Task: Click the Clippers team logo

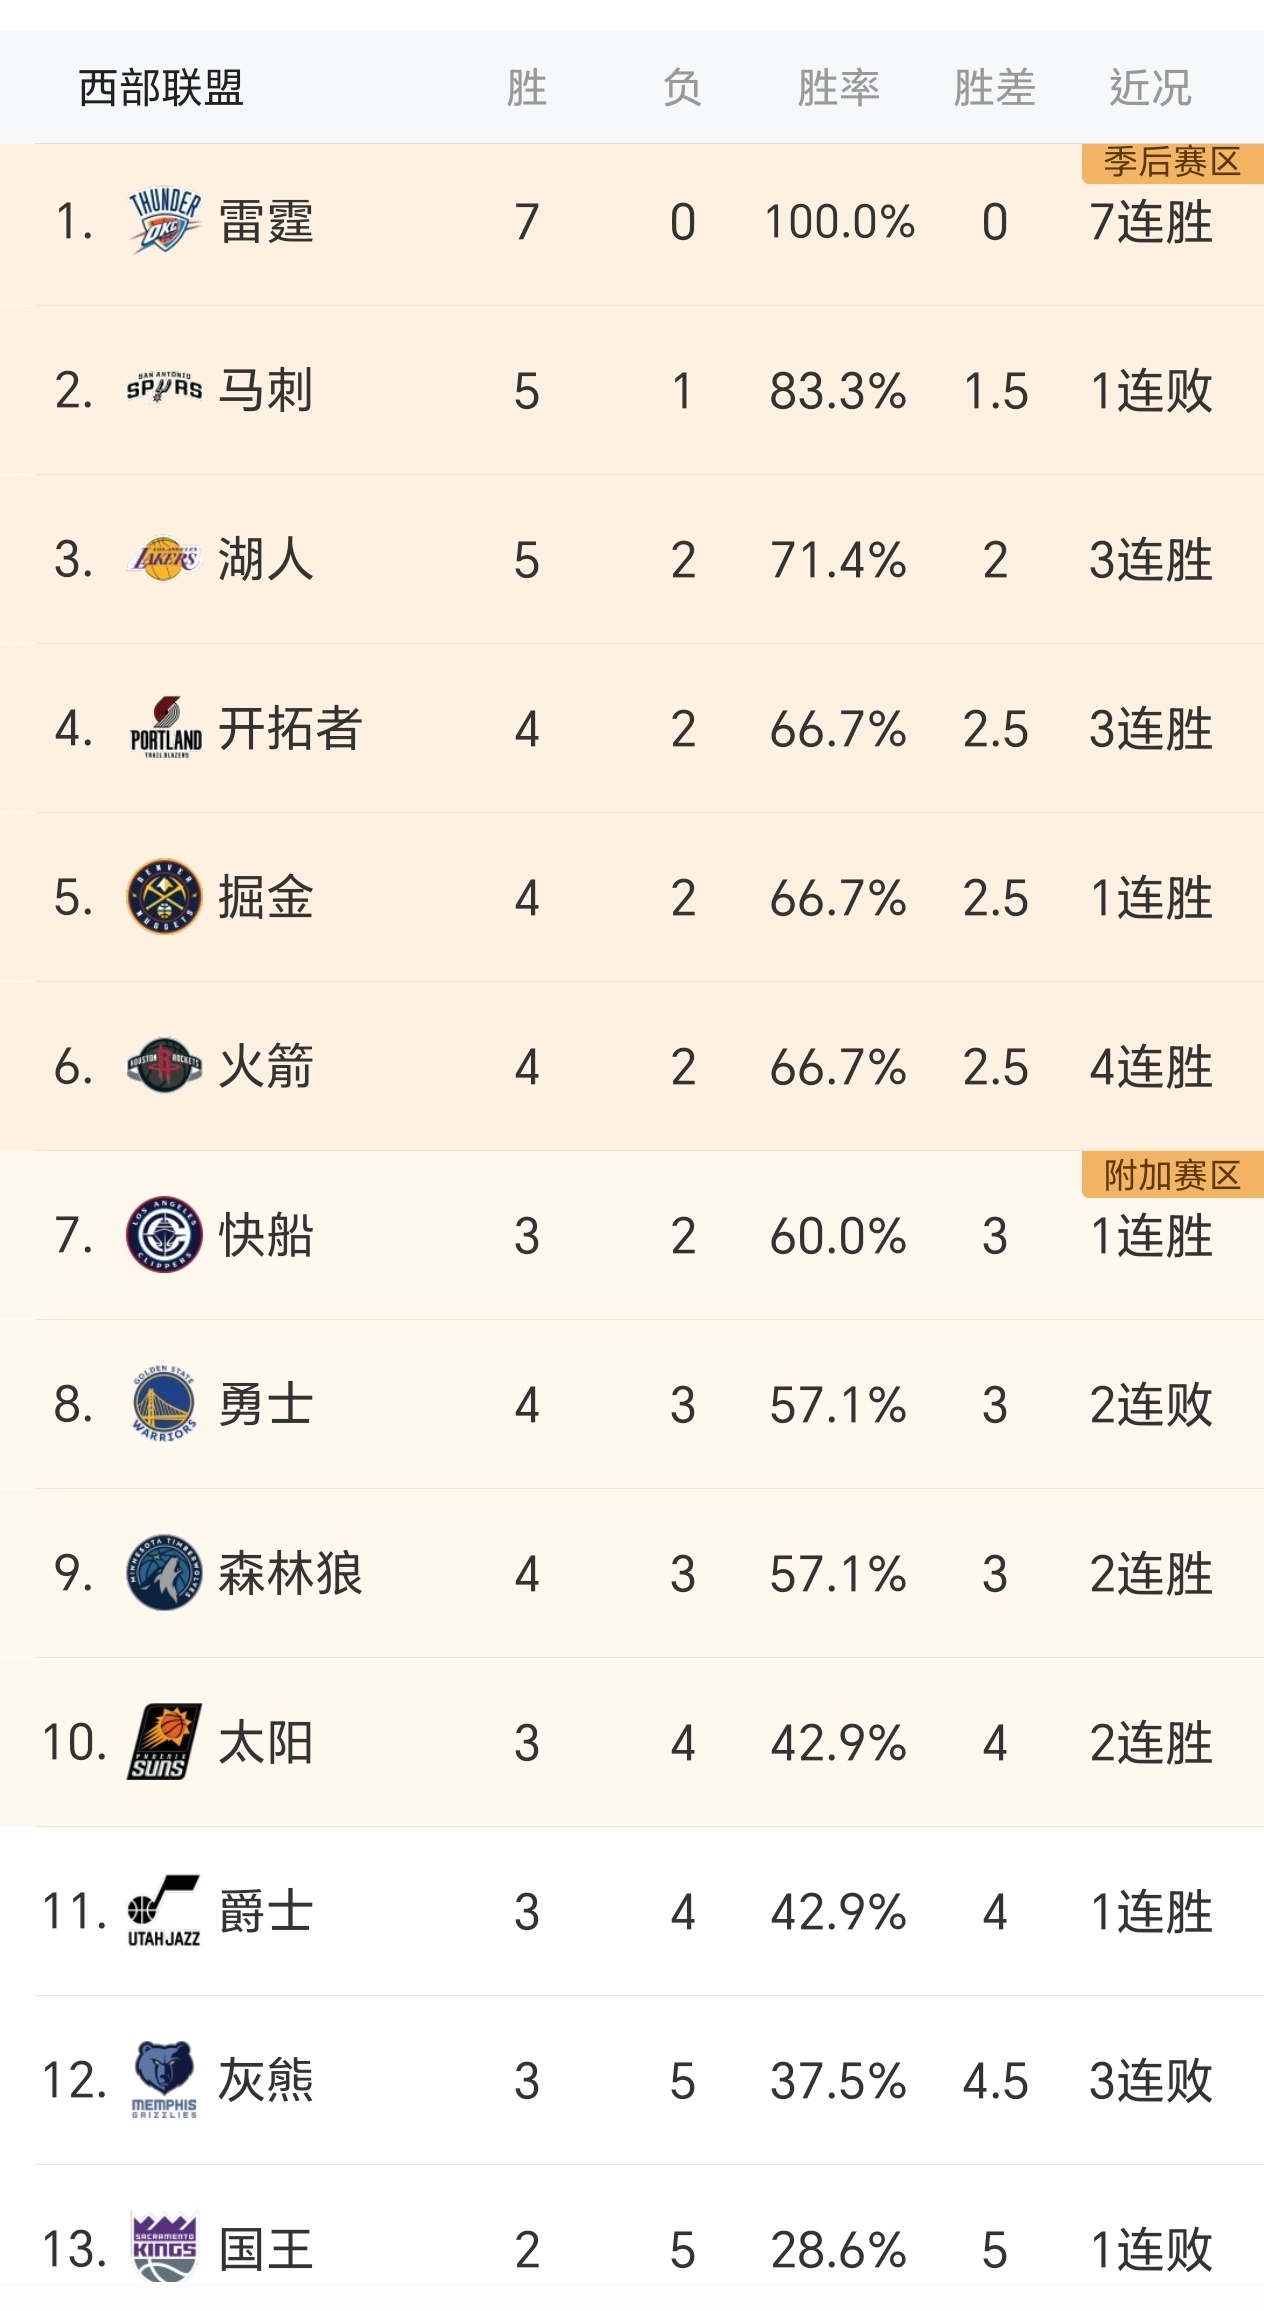Action: 162,1235
